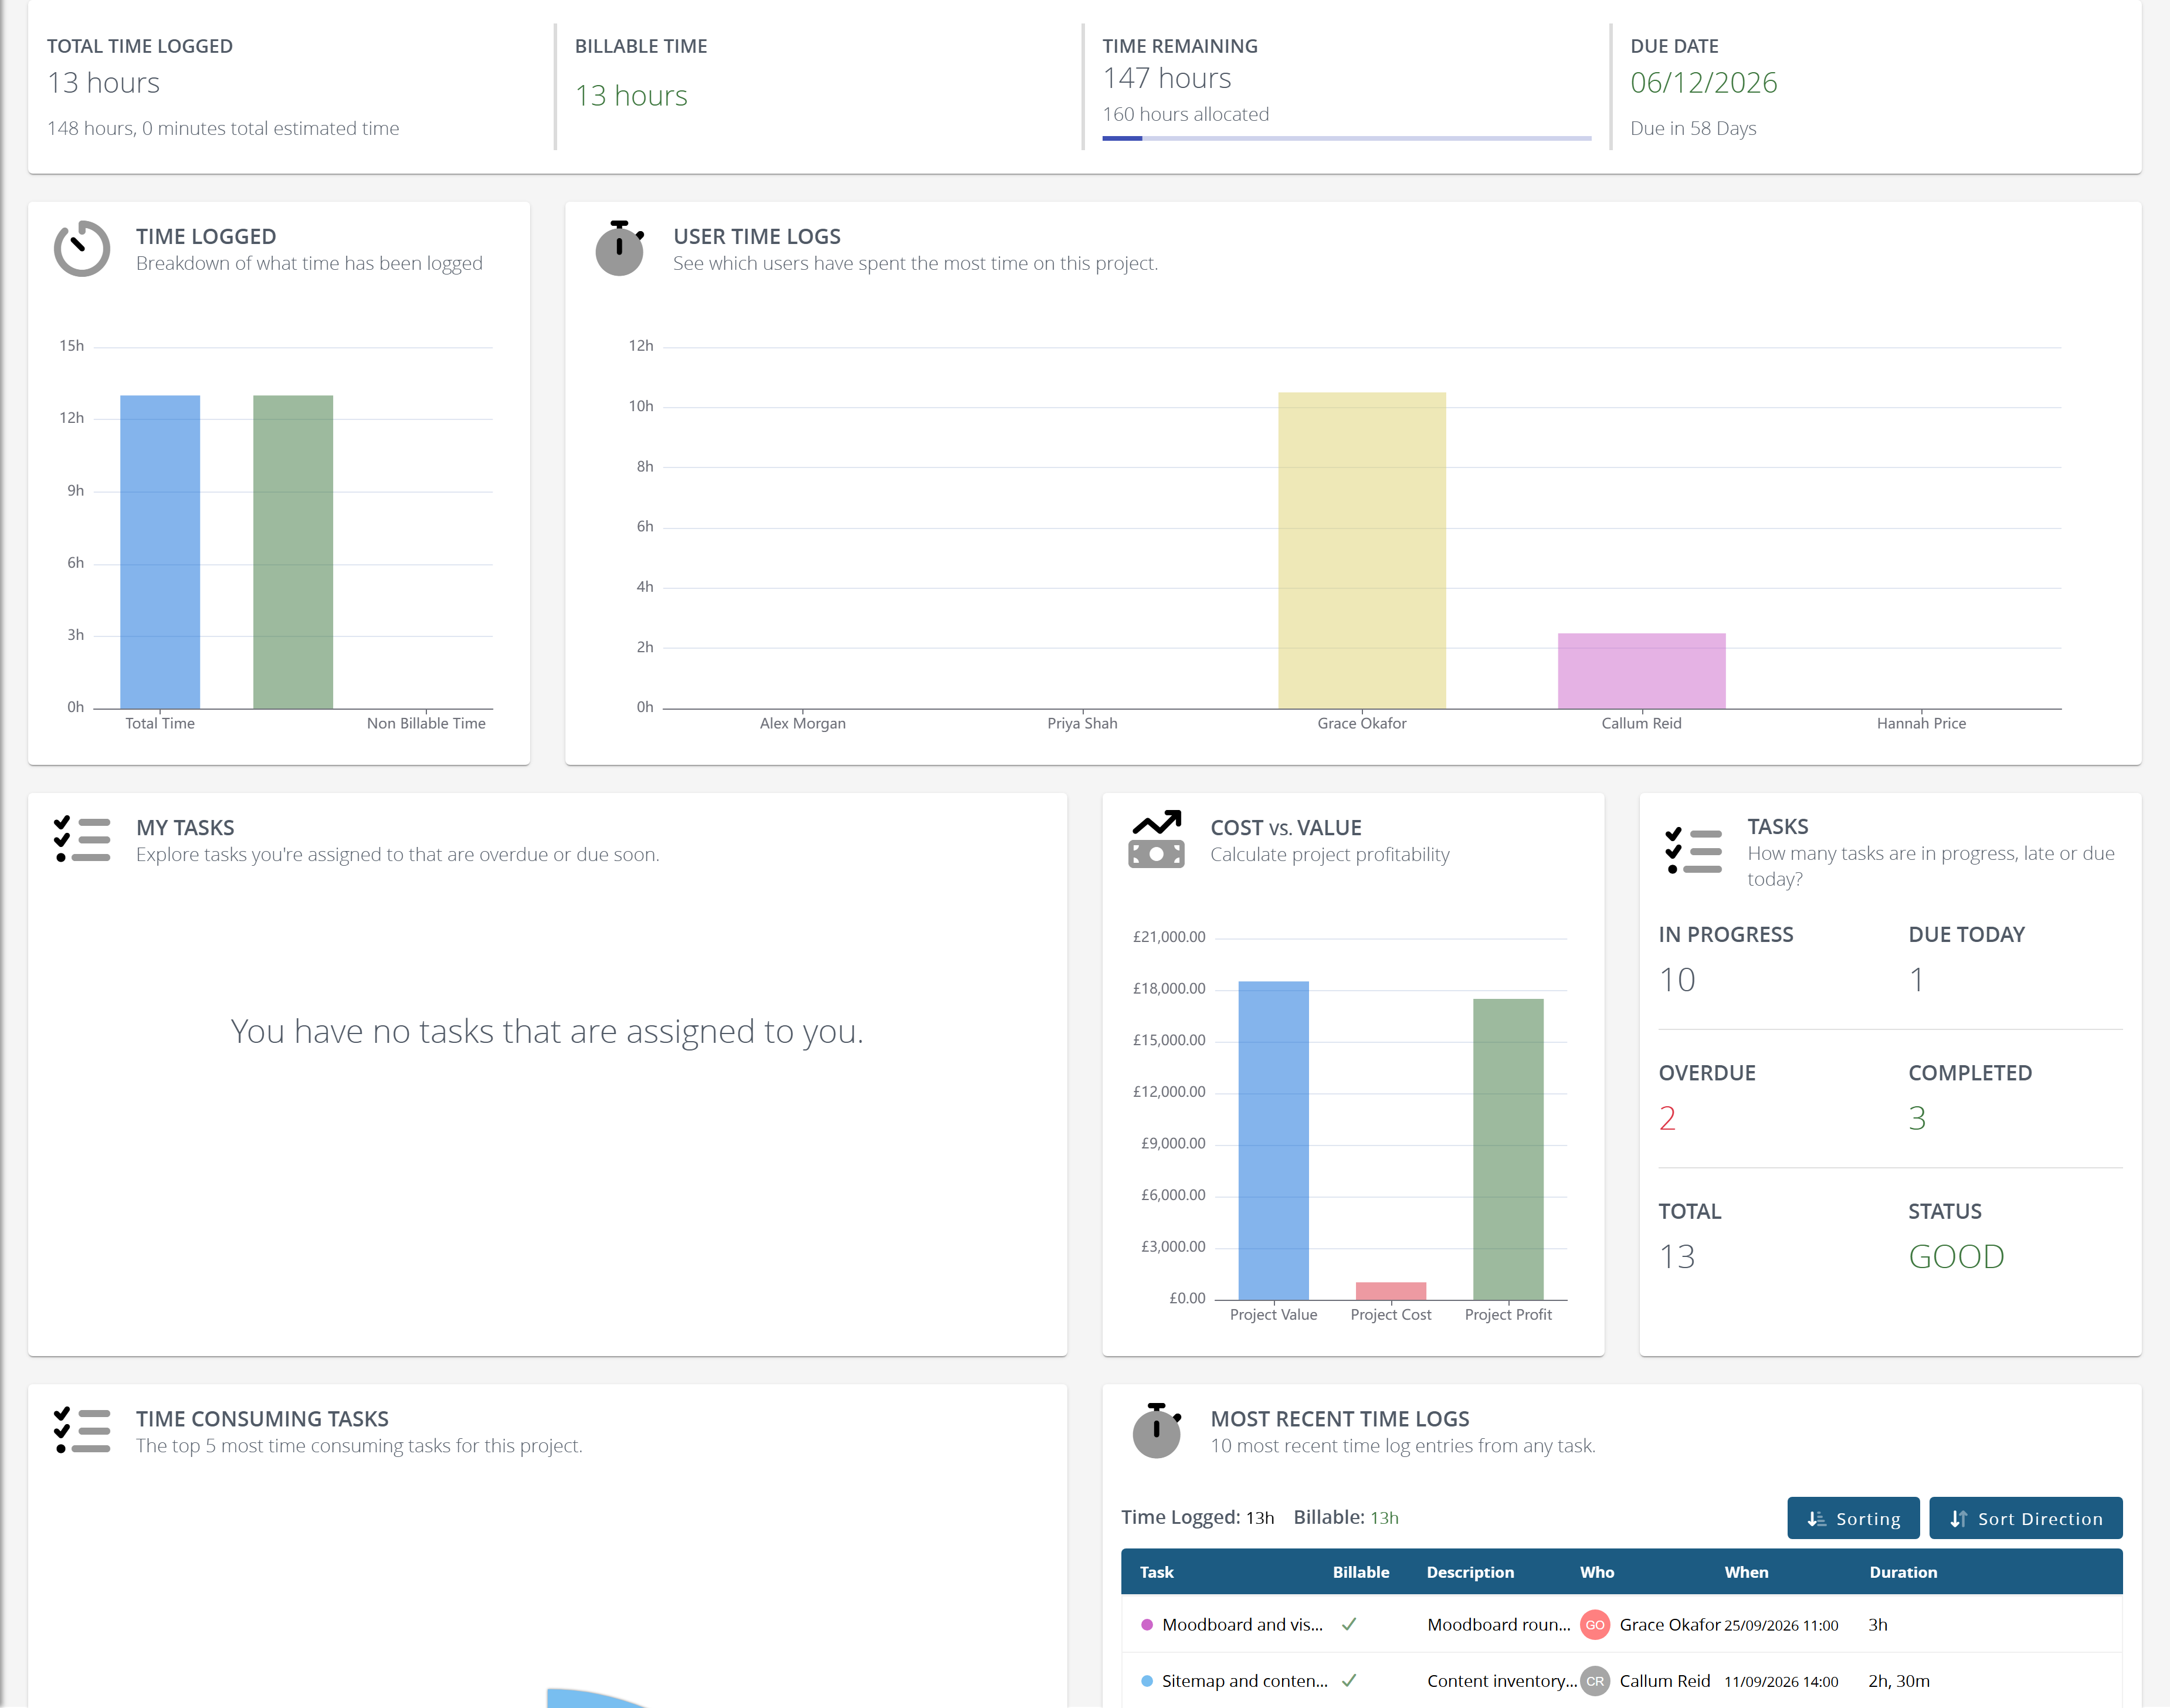Screen dimensions: 2170x1708
Task: Click the due date '06/12/2026'
Action: click(x=1704, y=83)
